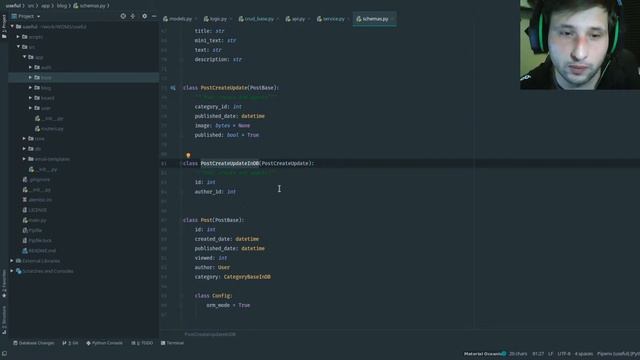Image resolution: width=640 pixels, height=360 pixels.
Task: Click schemas.py in the breadcrumb path
Action: point(89,6)
